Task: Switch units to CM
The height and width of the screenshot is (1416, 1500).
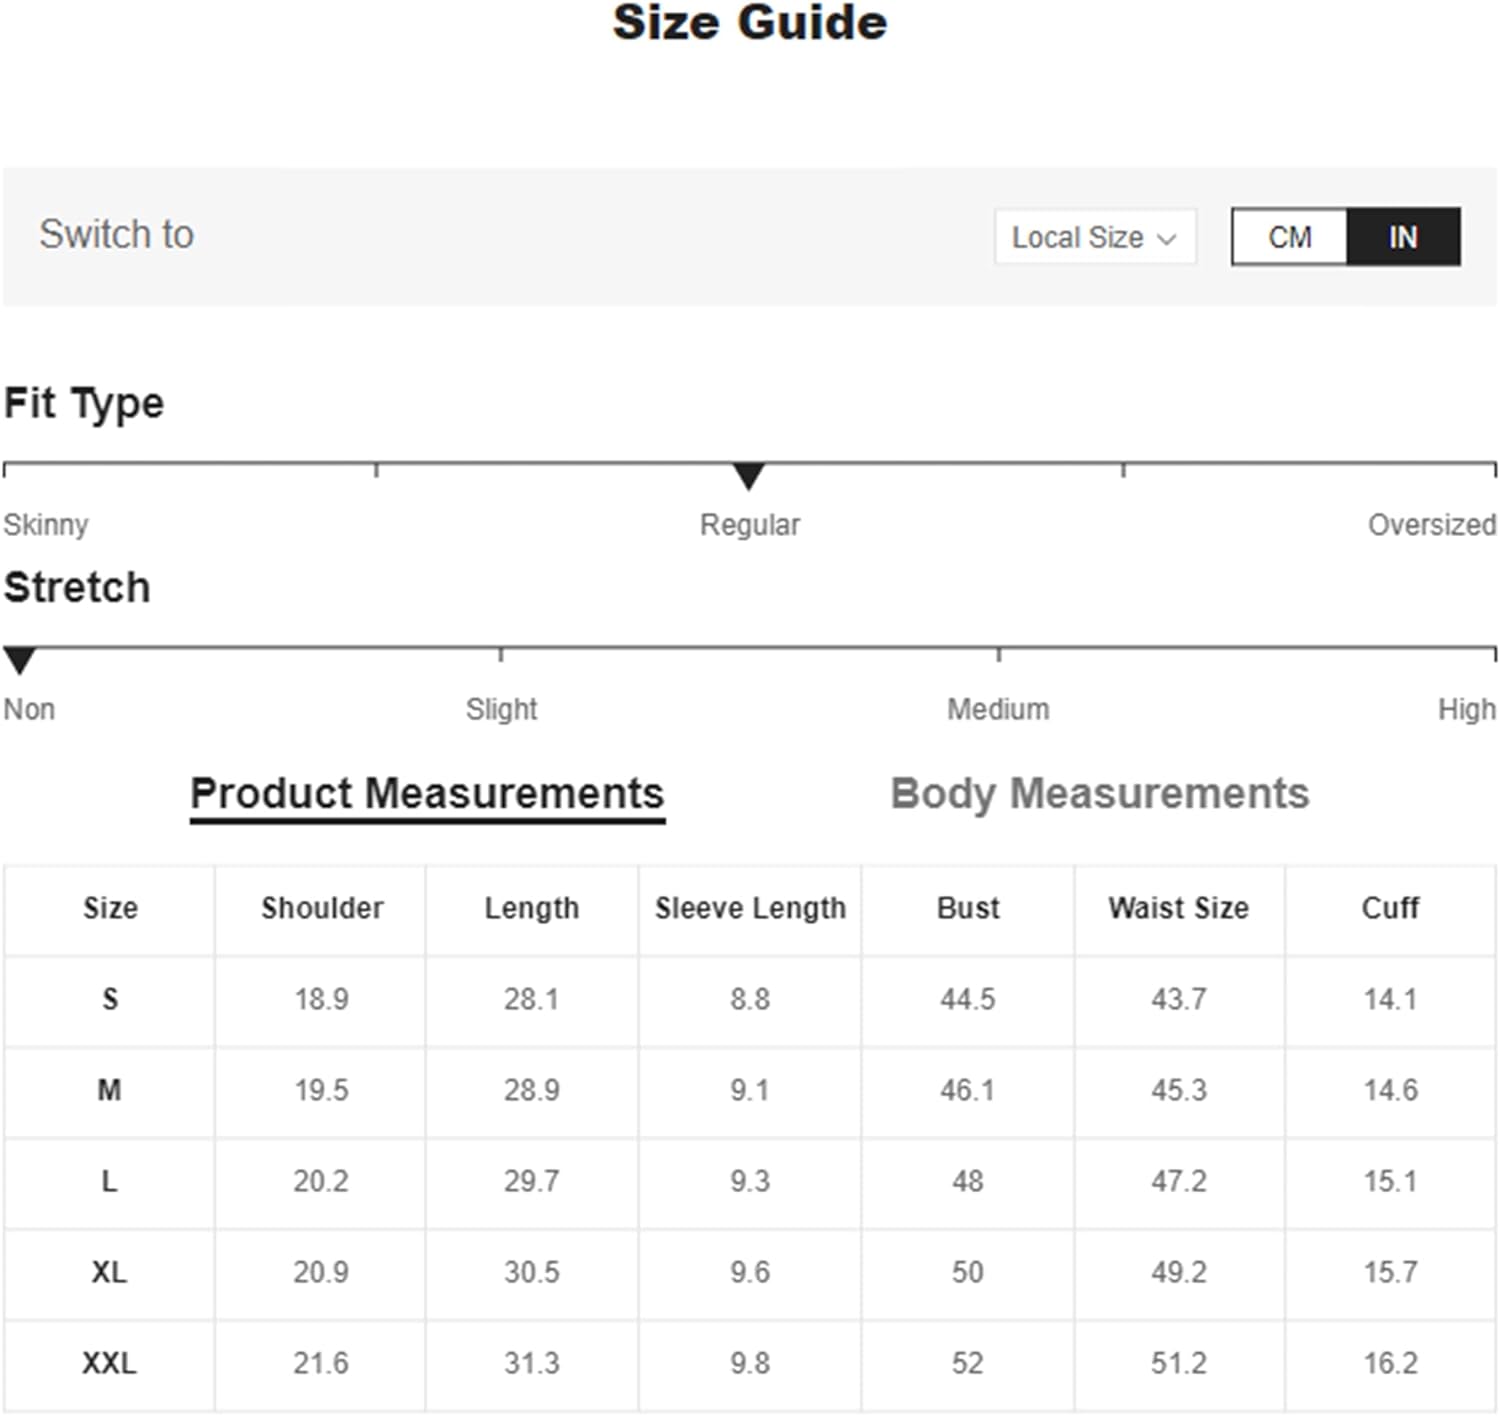Action: 1289,237
